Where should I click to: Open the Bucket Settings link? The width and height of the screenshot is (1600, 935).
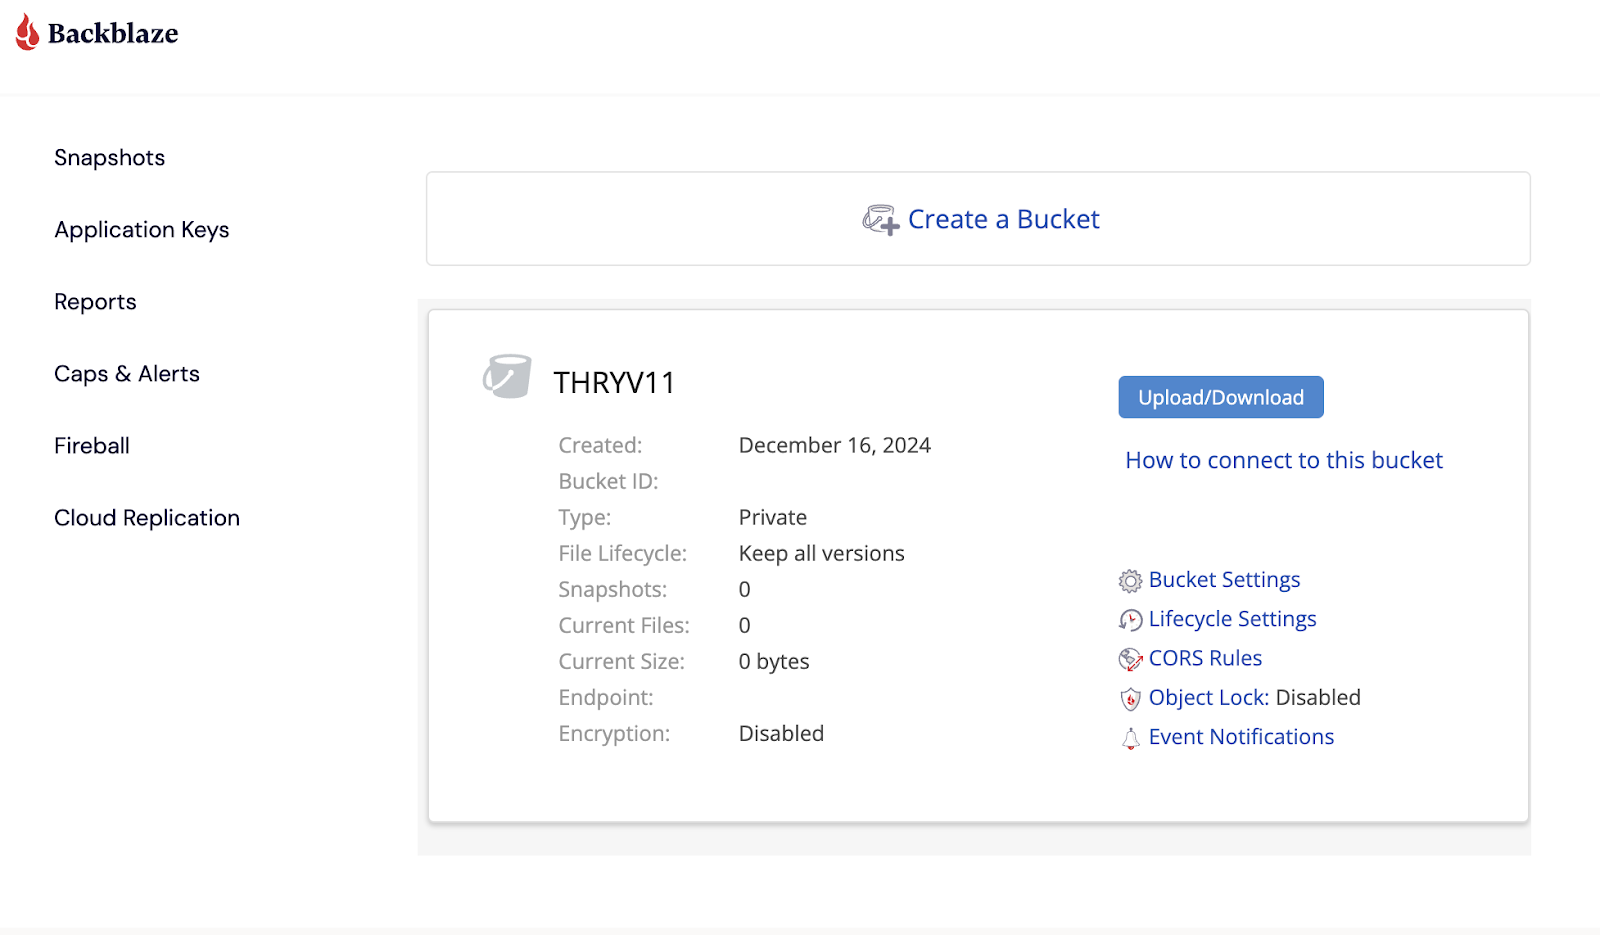[1224, 580]
